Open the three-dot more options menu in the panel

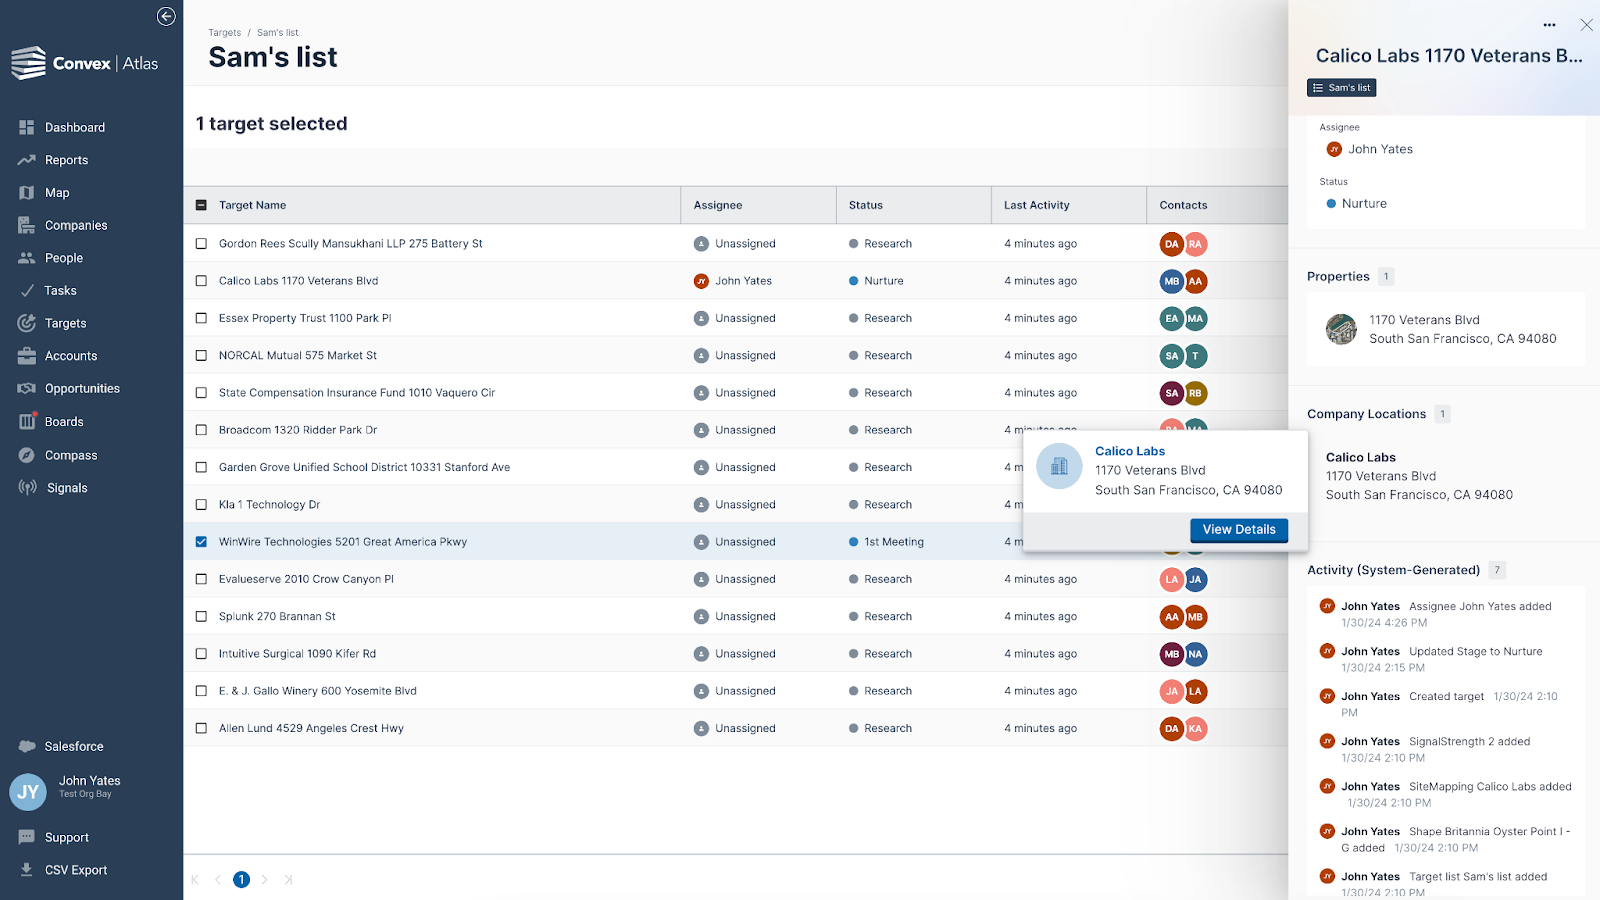(x=1549, y=25)
